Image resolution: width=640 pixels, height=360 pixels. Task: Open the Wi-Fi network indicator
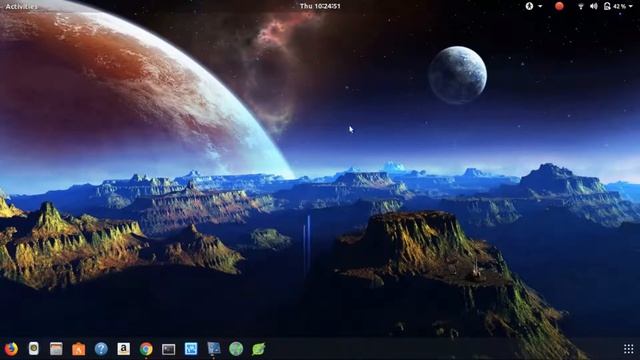coord(580,7)
